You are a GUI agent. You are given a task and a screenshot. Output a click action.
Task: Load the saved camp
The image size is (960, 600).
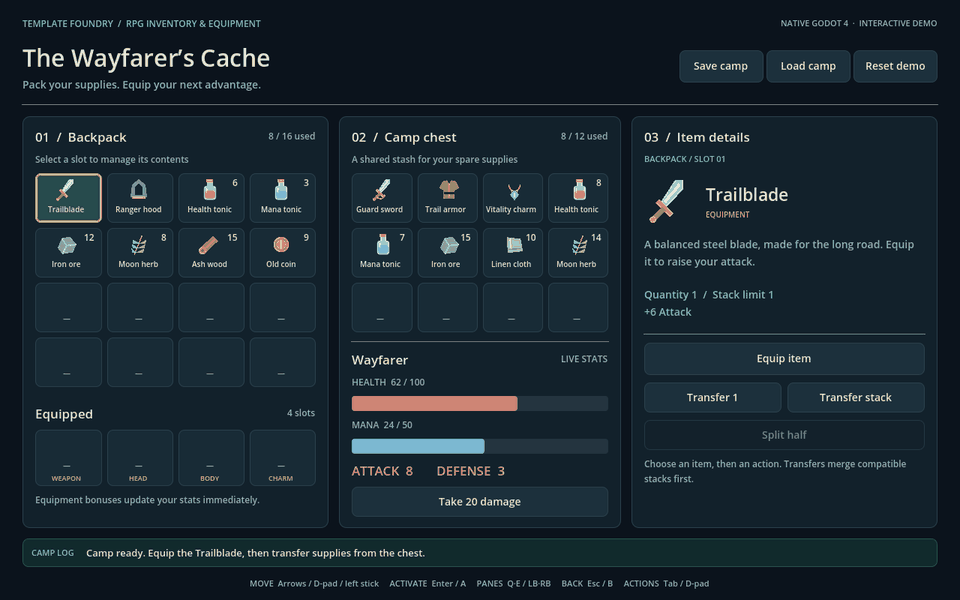808,66
